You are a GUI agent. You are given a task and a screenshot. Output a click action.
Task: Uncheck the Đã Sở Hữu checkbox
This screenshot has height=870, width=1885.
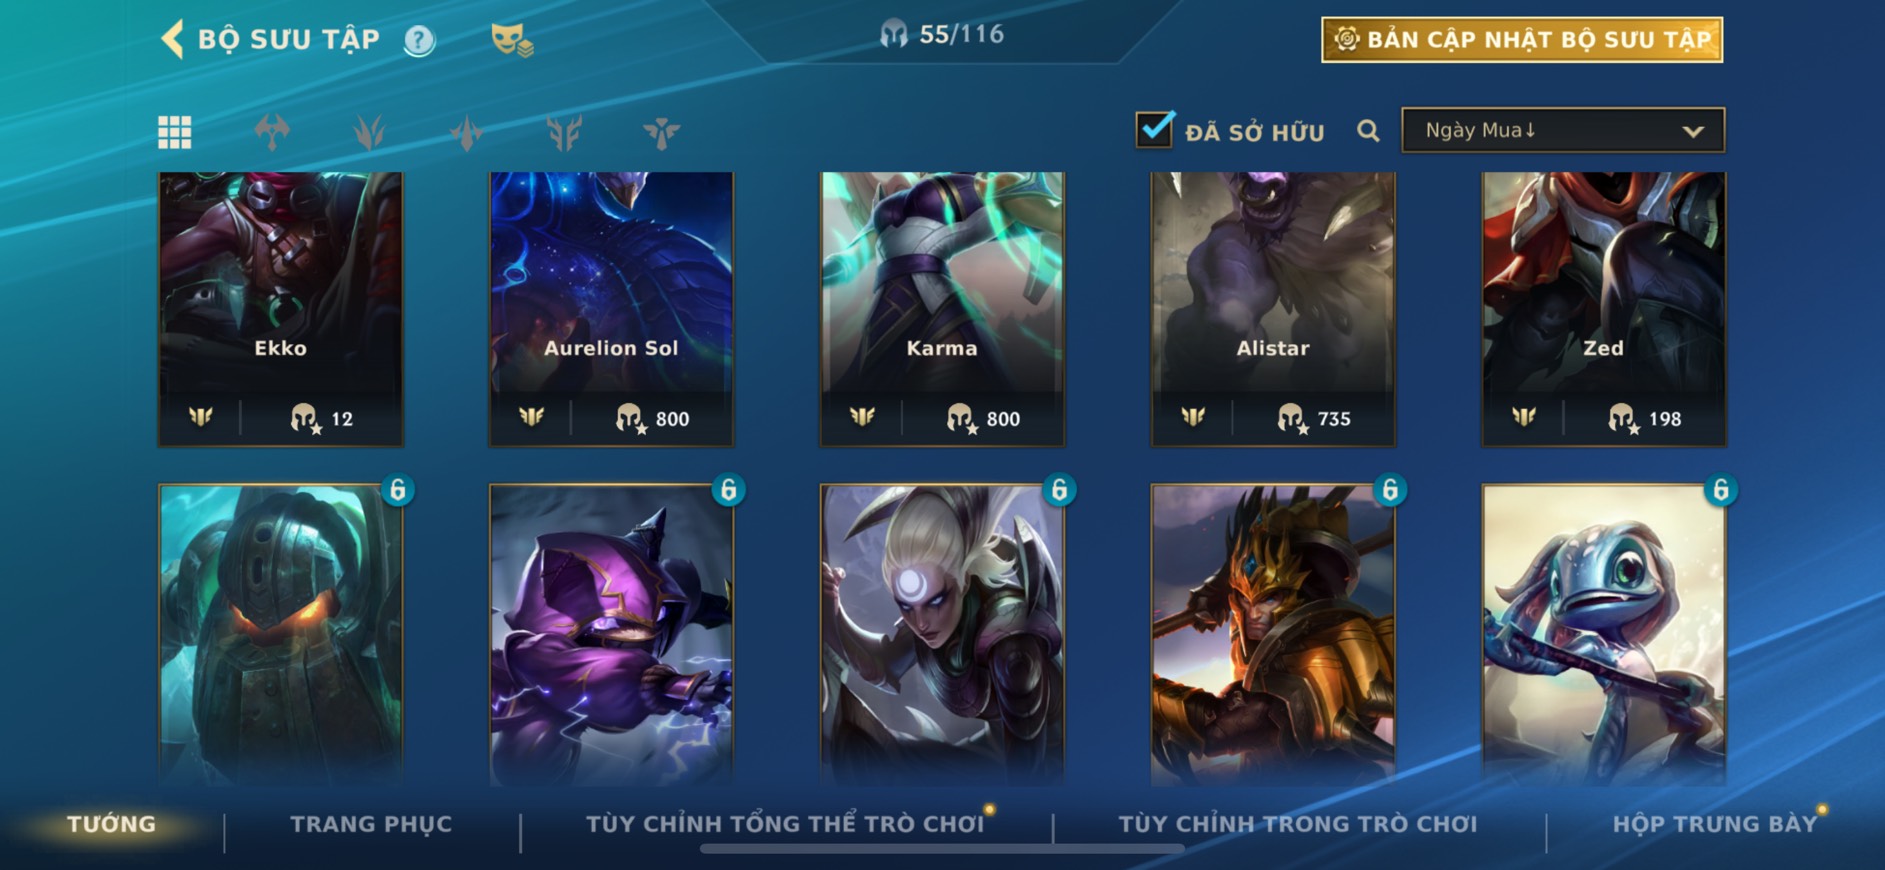[x=1154, y=129]
